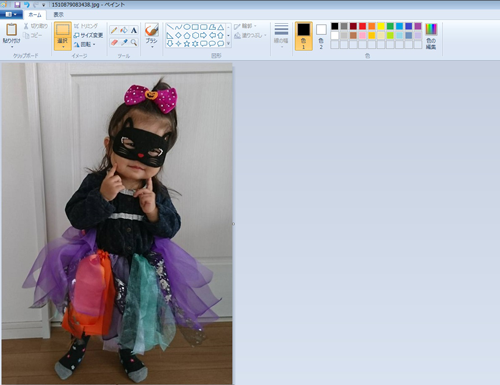Select the Magnifier tool
This screenshot has height=385, width=500.
(134, 42)
